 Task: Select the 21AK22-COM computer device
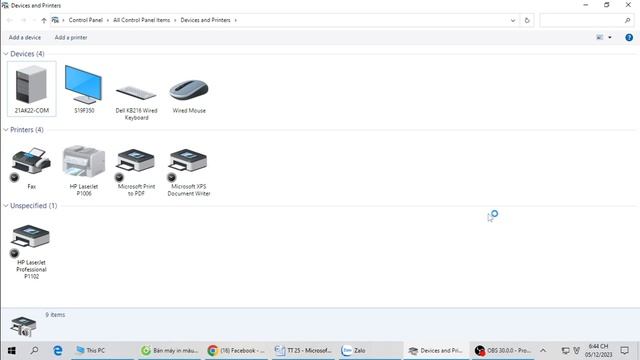[31, 89]
